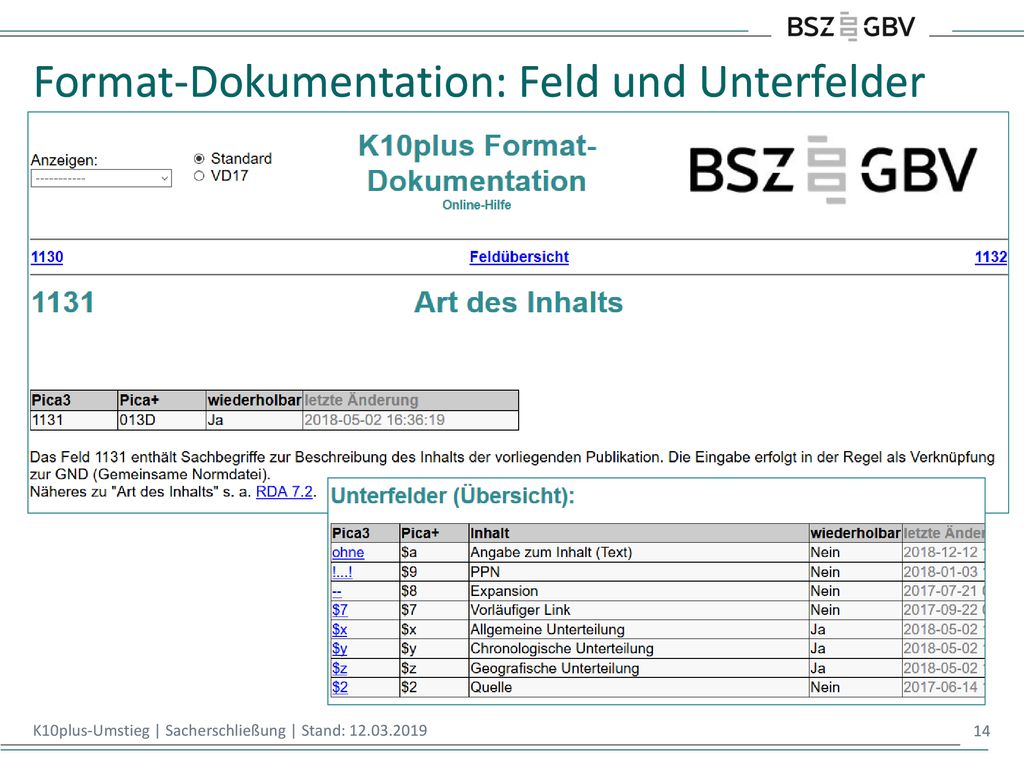Click the '013D' Pica+ cell
1024x768 pixels.
click(161, 420)
